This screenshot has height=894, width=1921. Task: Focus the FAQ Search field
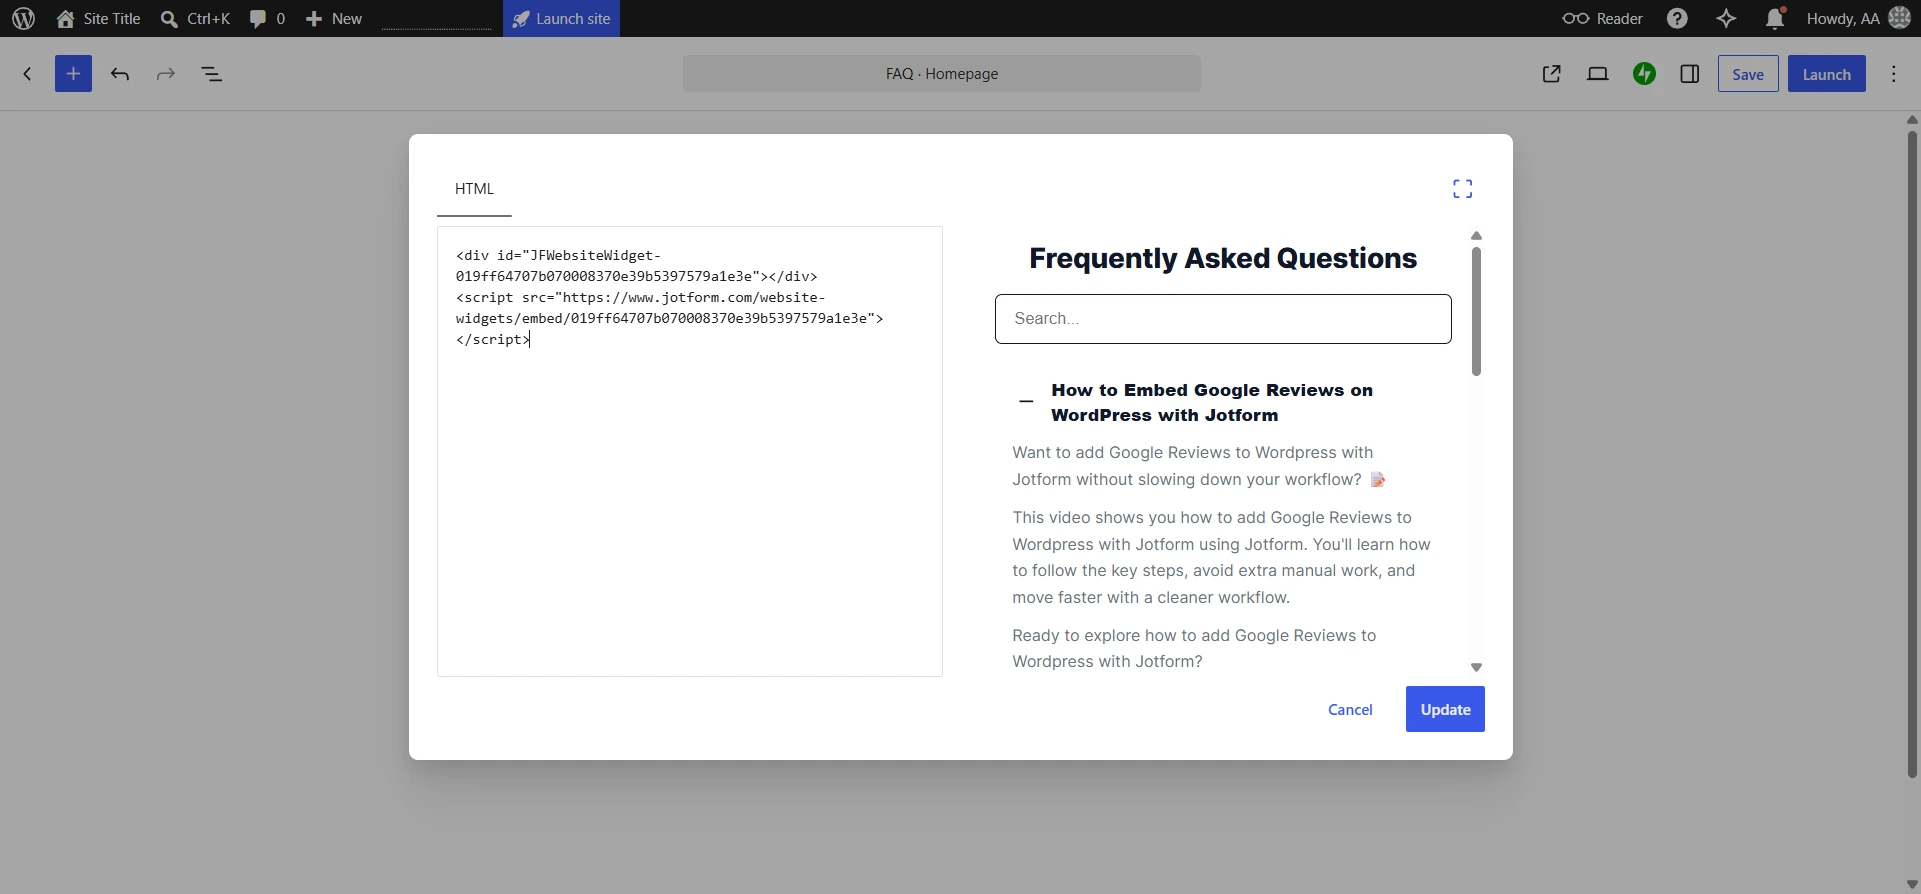(x=1223, y=319)
